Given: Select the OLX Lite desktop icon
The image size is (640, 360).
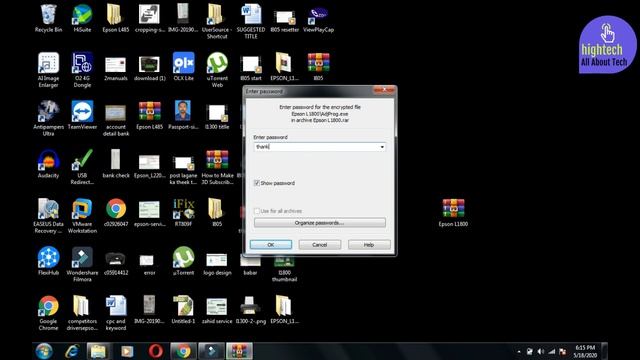Looking at the screenshot, I should 183,66.
